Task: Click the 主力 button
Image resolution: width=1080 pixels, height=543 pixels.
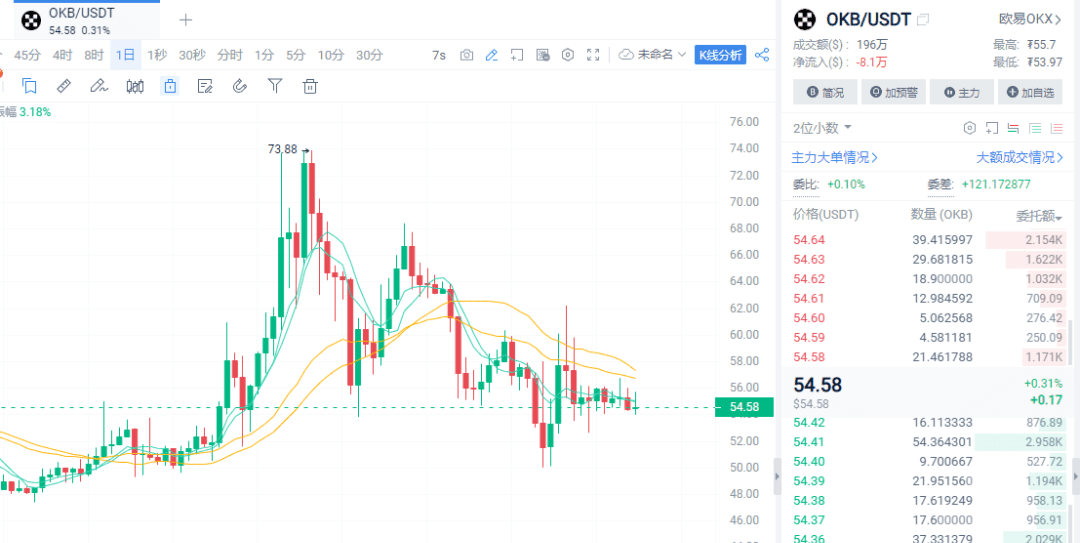Action: click(962, 92)
